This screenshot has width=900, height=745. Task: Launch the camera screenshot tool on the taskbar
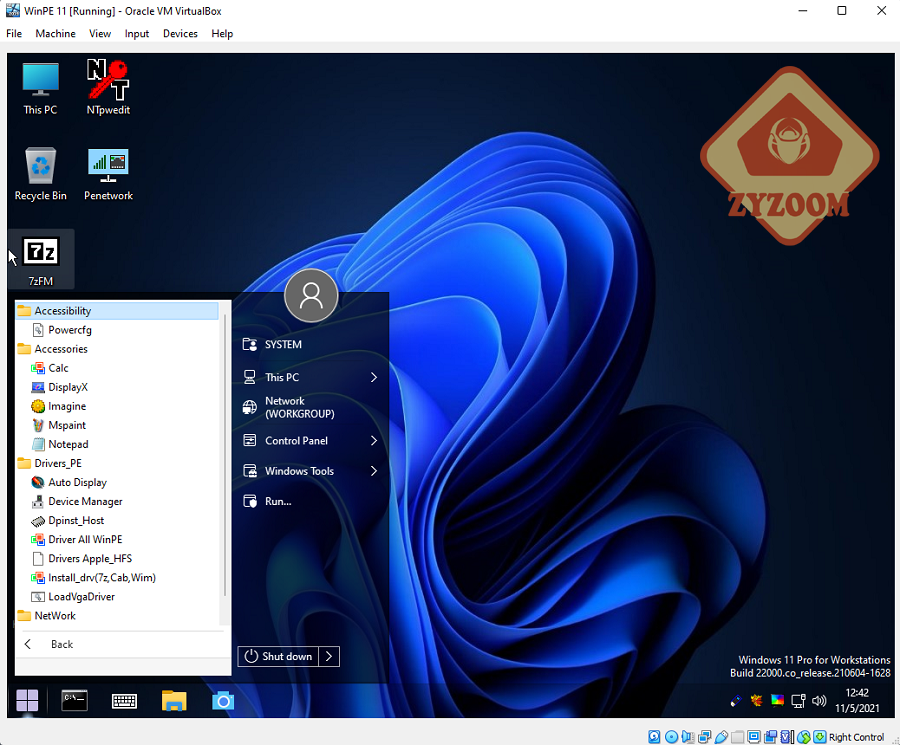223,701
